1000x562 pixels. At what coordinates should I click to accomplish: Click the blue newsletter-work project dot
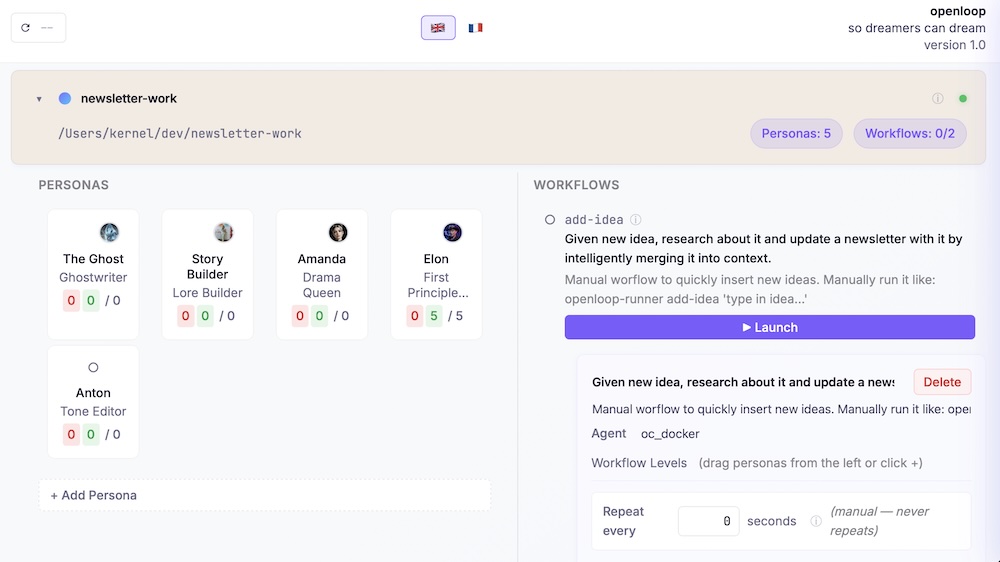tap(64, 98)
